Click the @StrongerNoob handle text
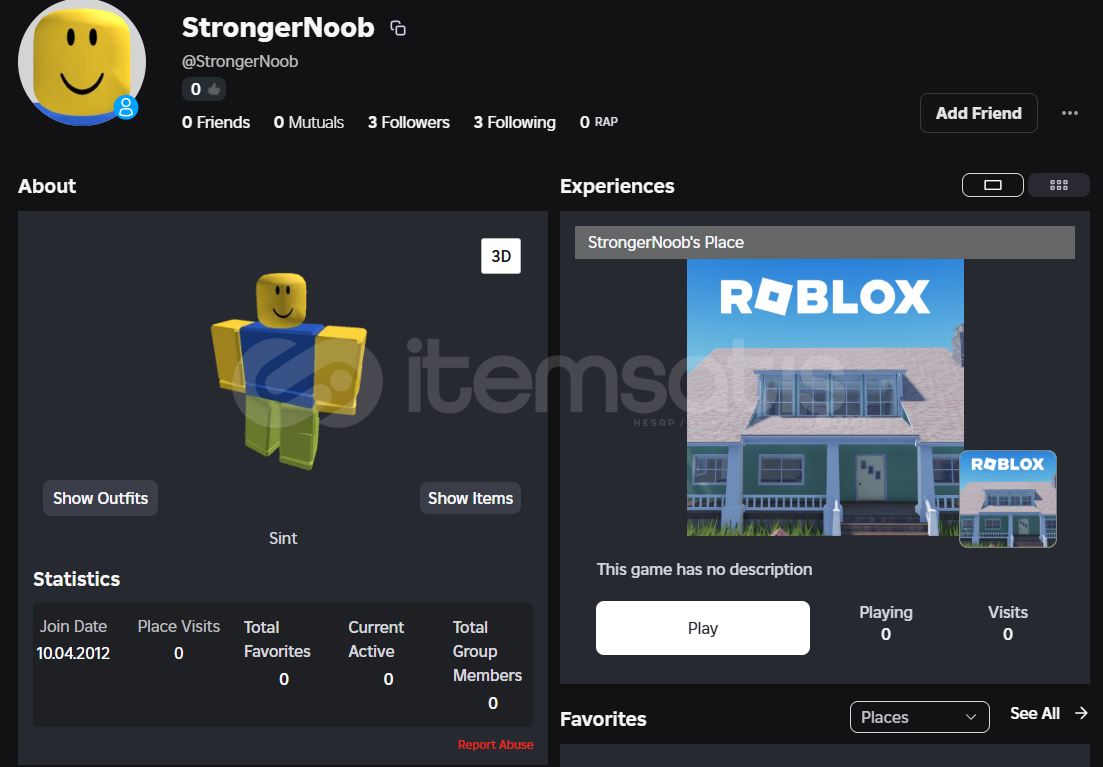Screen dimensions: 1103x767 coord(240,62)
